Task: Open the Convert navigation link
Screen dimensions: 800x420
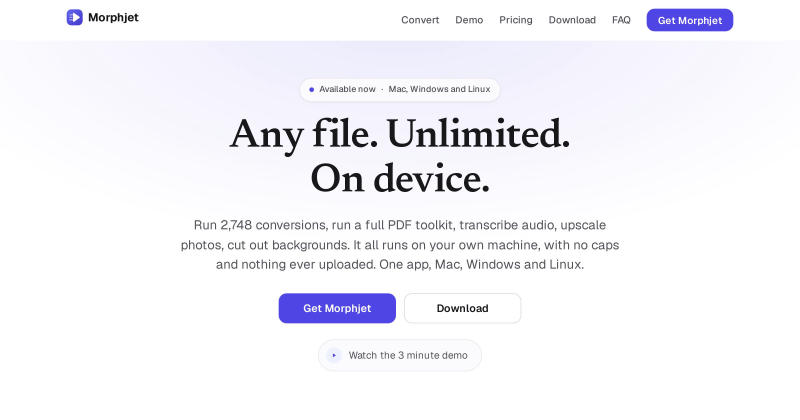Action: (420, 20)
